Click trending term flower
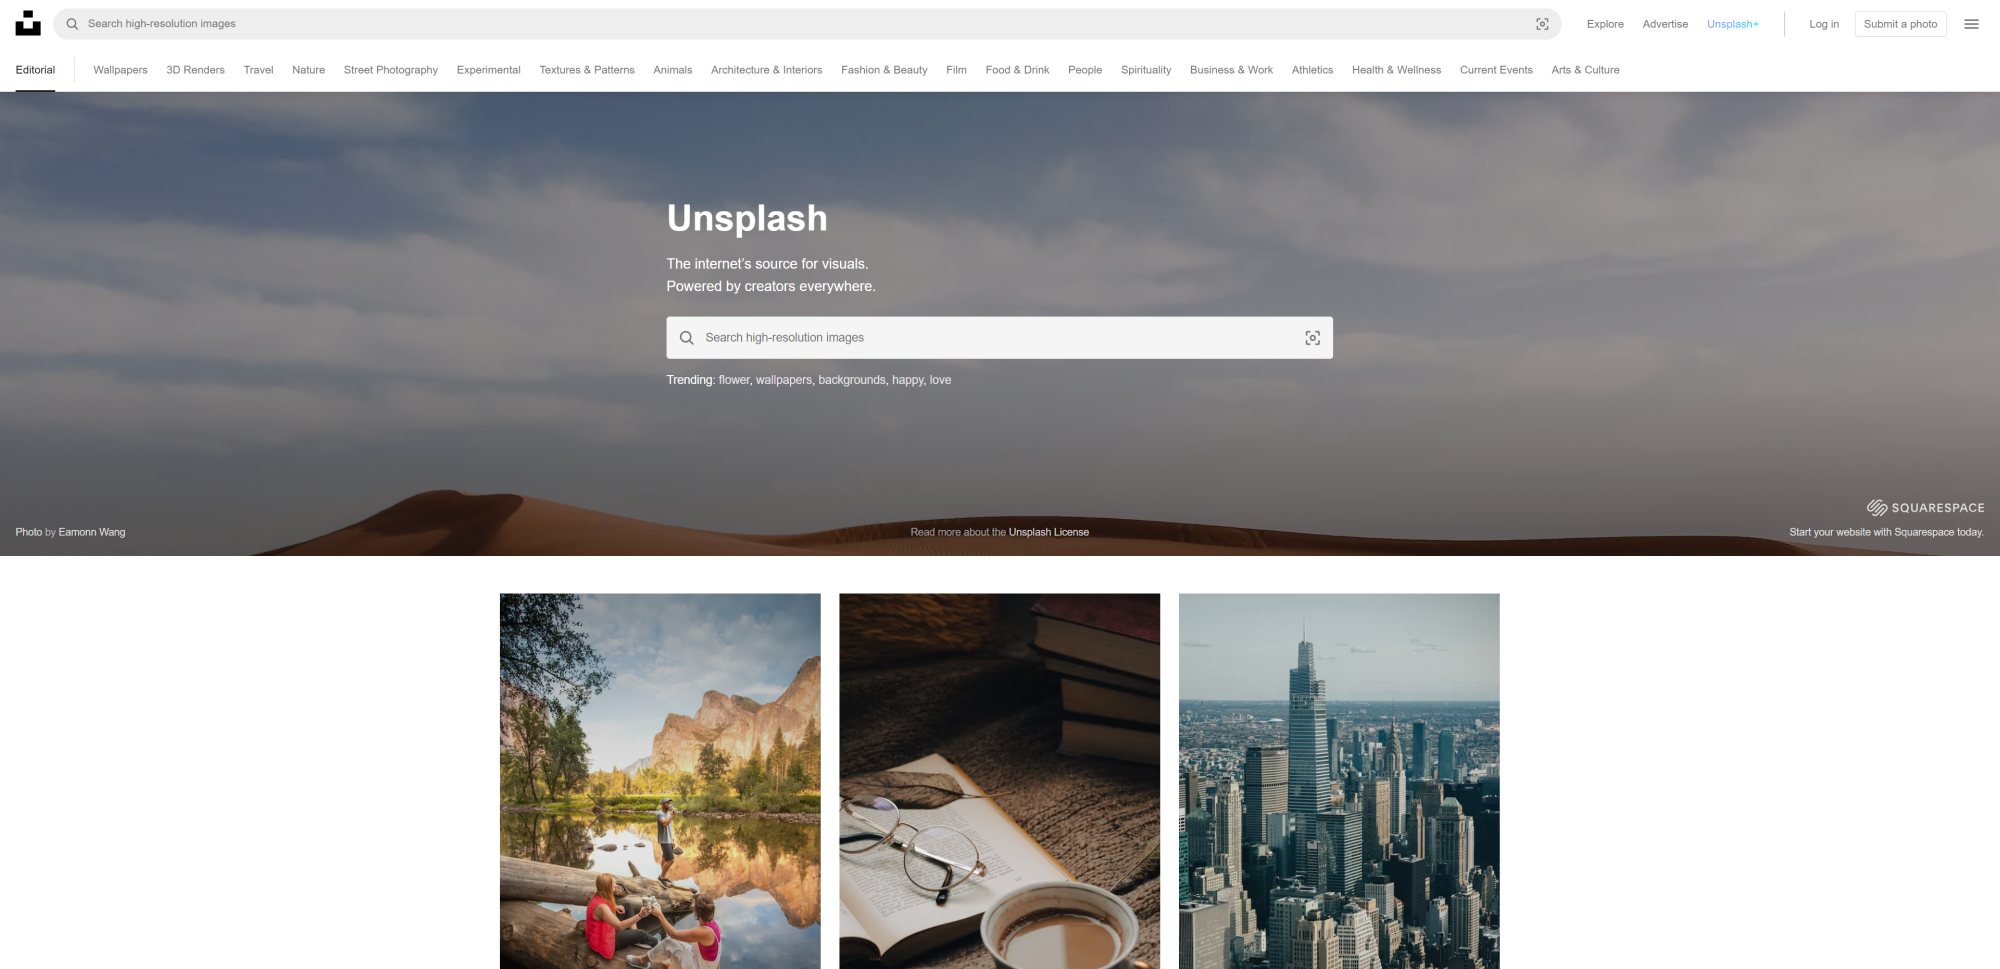2000x969 pixels. point(734,380)
